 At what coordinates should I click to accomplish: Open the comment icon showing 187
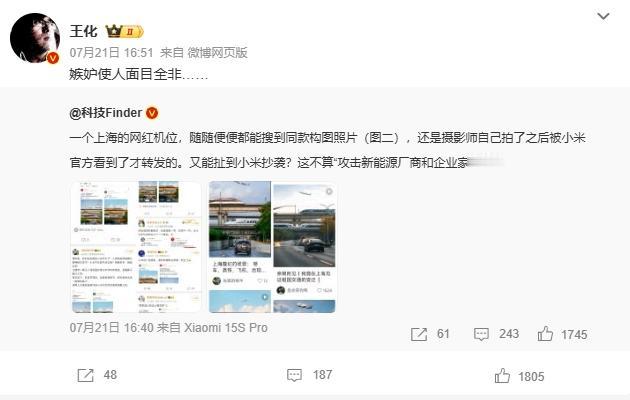(310, 375)
